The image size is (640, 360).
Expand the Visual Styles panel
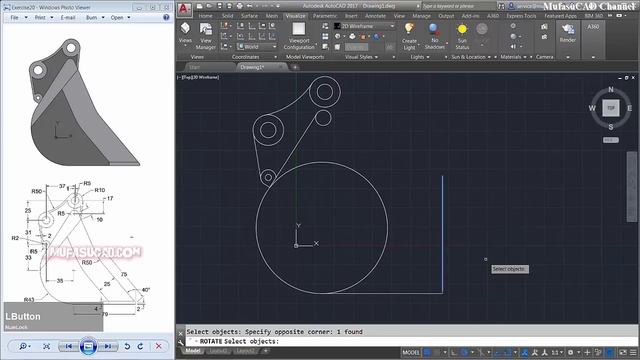coord(361,57)
